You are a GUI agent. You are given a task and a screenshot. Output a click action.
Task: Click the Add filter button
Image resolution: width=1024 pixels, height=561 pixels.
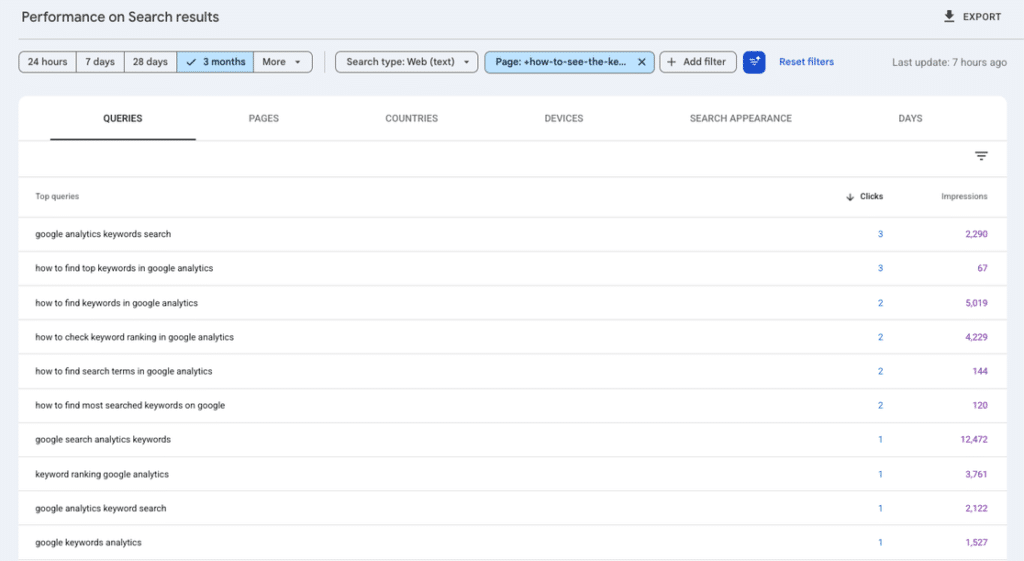point(697,62)
